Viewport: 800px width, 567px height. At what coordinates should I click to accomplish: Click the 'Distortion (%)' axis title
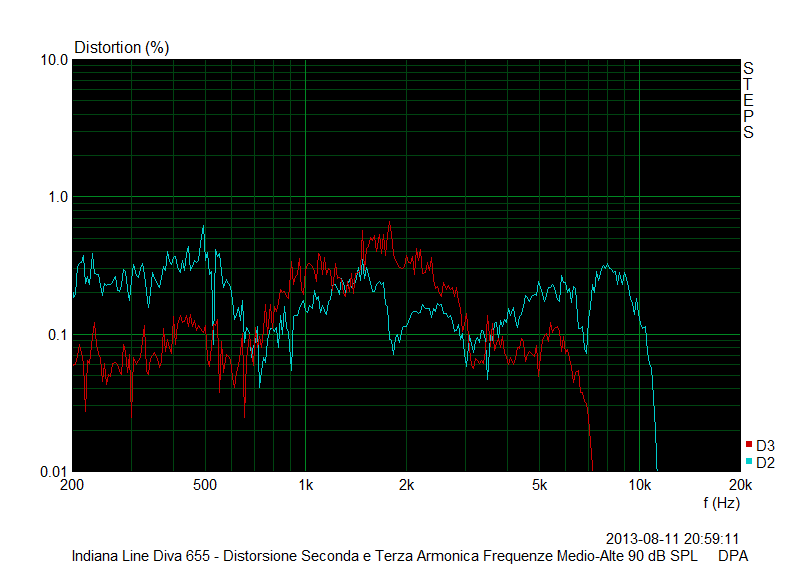click(121, 47)
